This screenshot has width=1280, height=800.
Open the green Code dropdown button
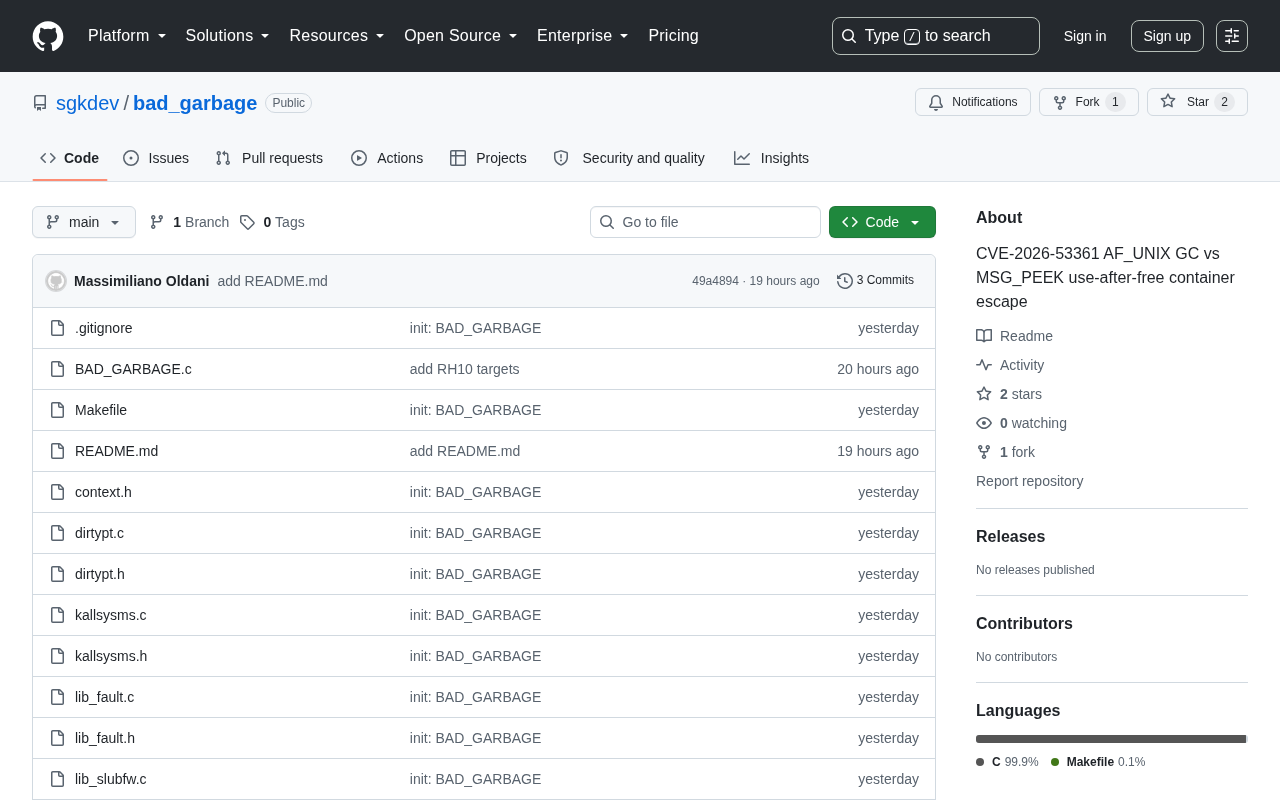(882, 222)
